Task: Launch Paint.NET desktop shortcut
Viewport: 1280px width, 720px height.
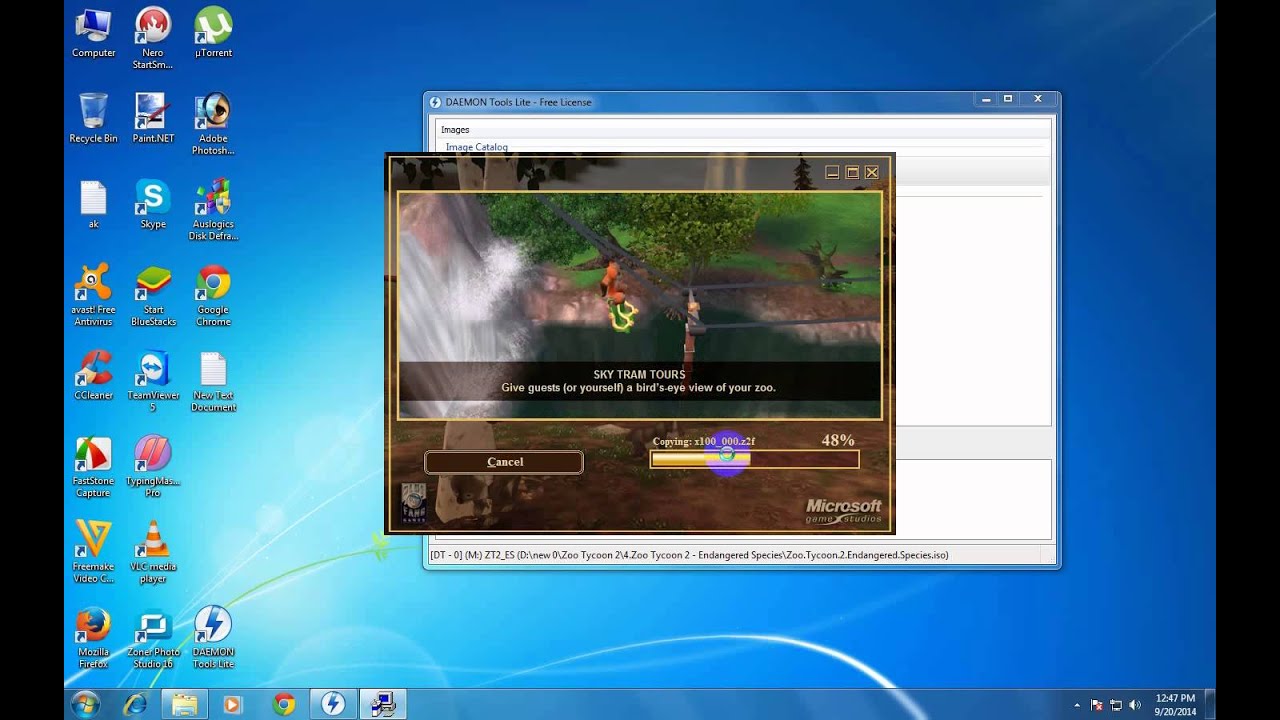Action: (152, 118)
